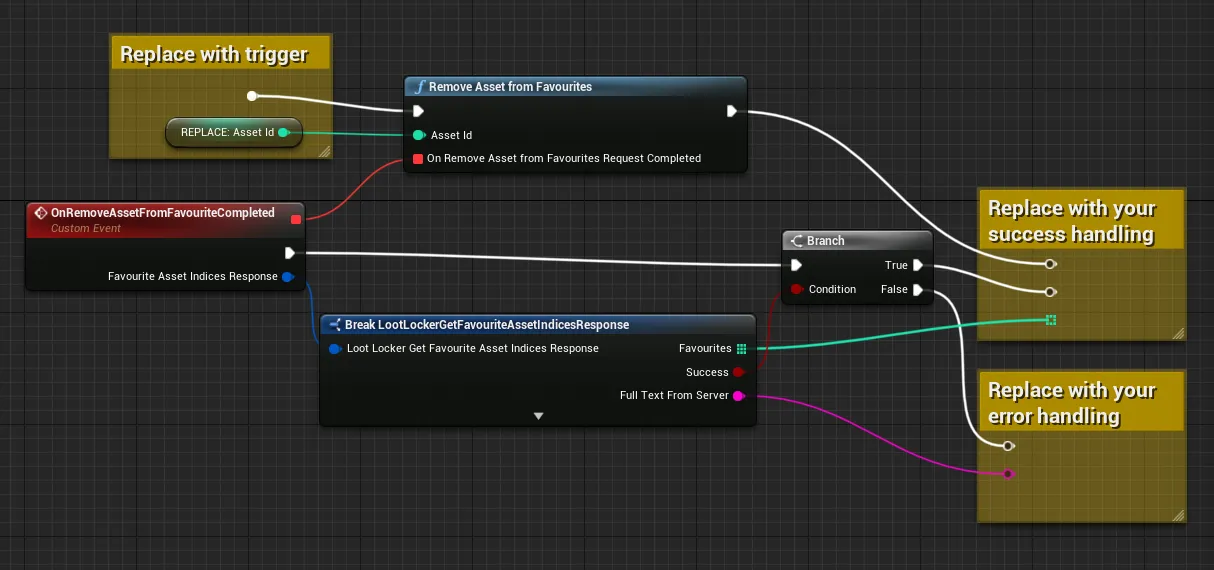Click the red delegate output pin on custom event
Image resolution: width=1214 pixels, height=570 pixels.
[296, 218]
